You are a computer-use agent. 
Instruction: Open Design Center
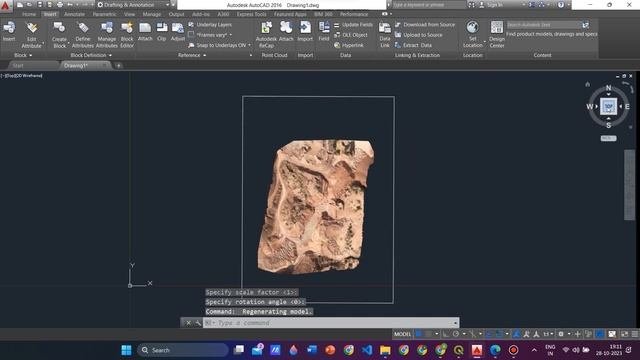497,35
